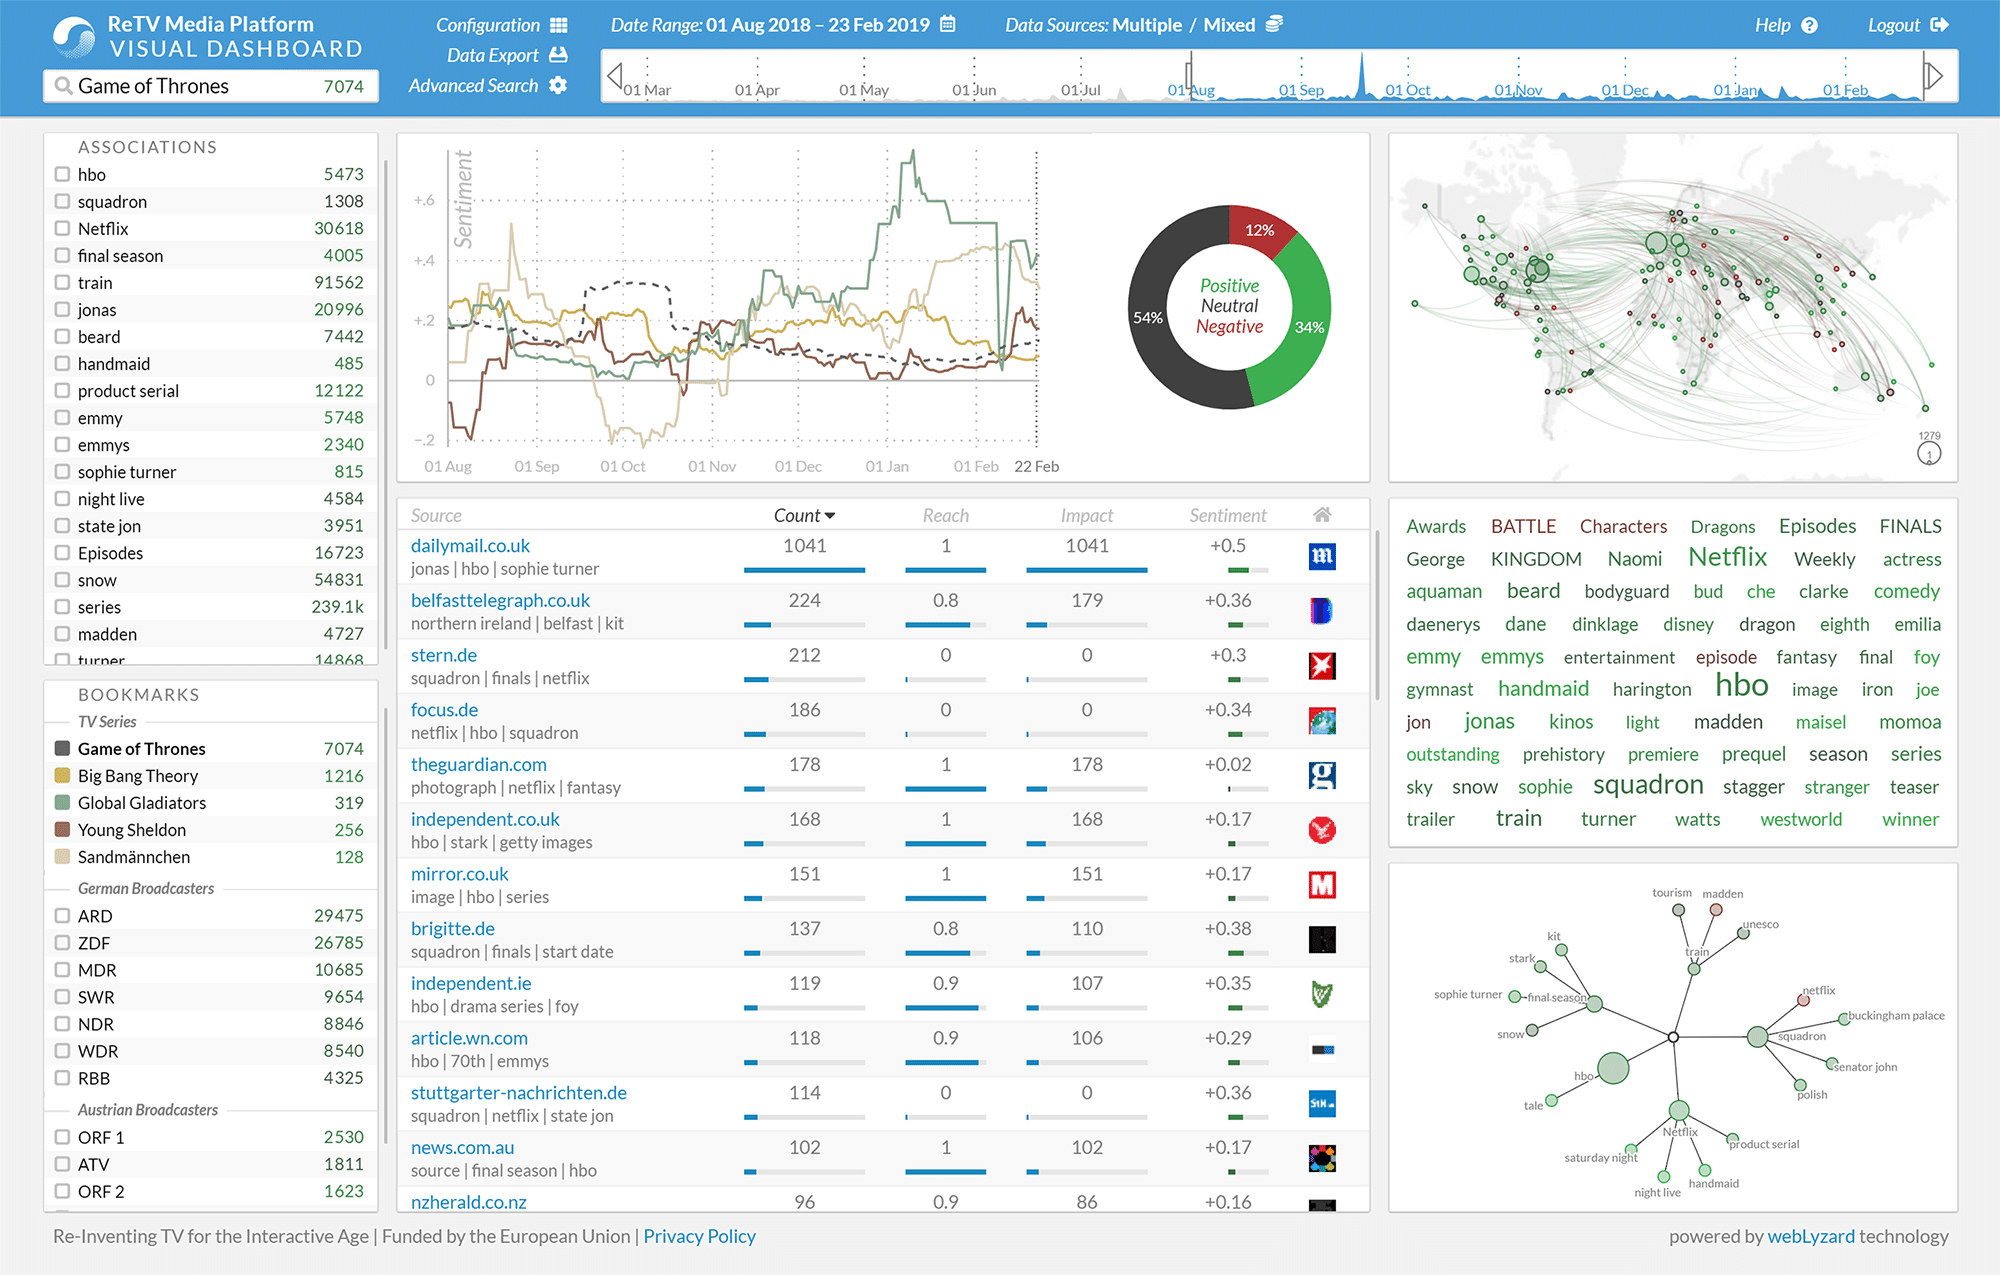Move timeline right with the arrow
2000x1275 pixels.
click(x=1934, y=75)
